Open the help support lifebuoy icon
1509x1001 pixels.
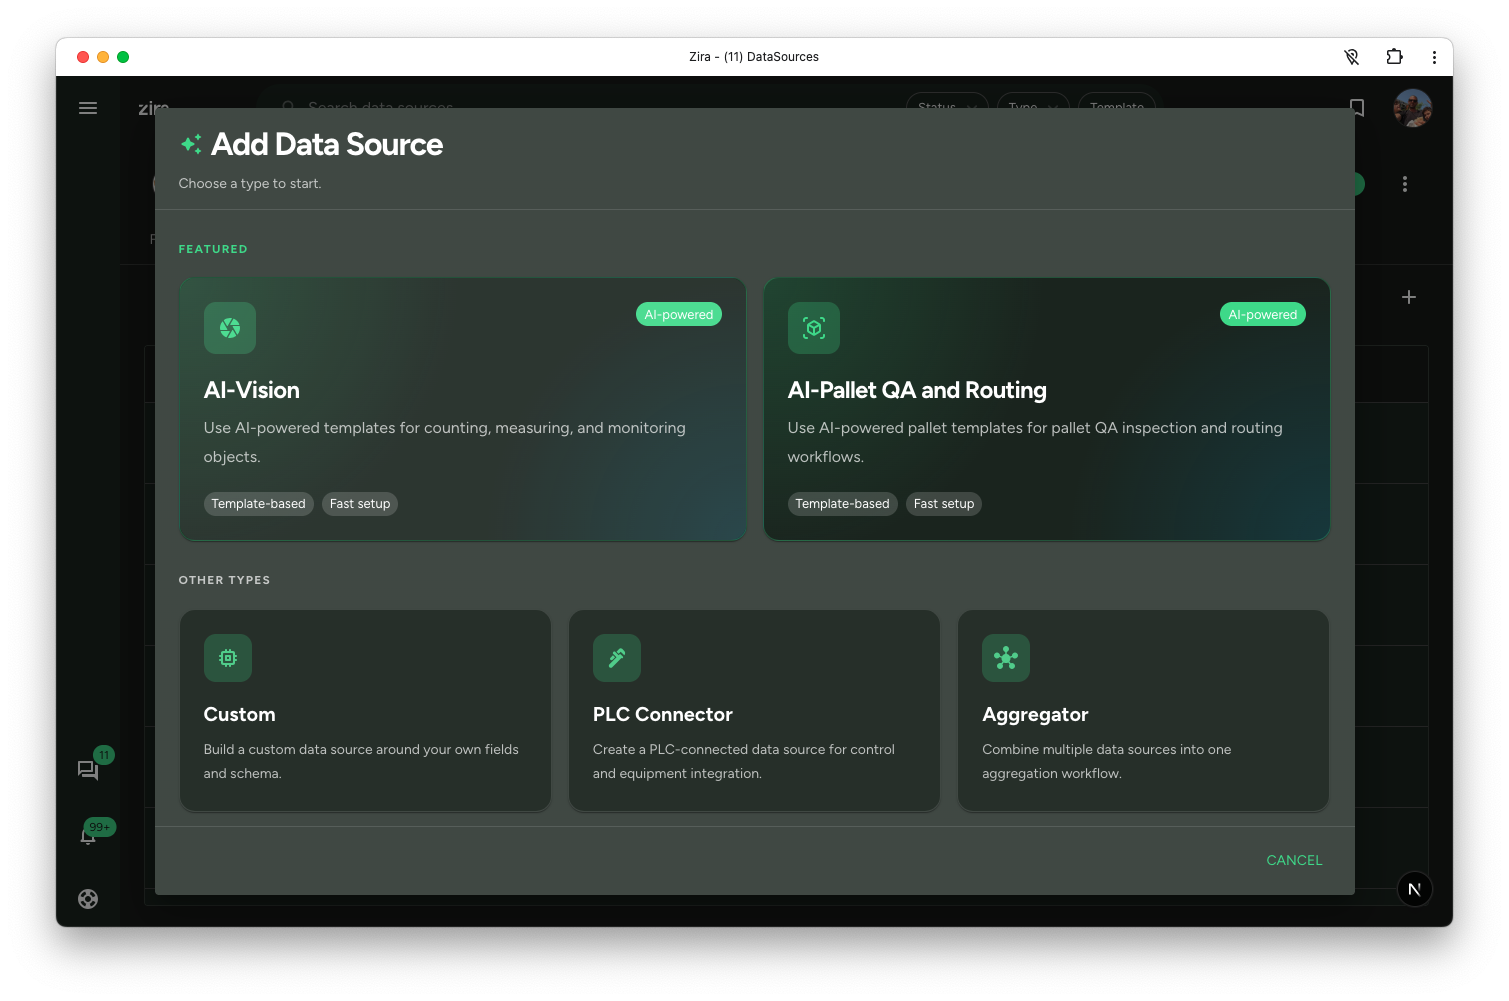88,899
